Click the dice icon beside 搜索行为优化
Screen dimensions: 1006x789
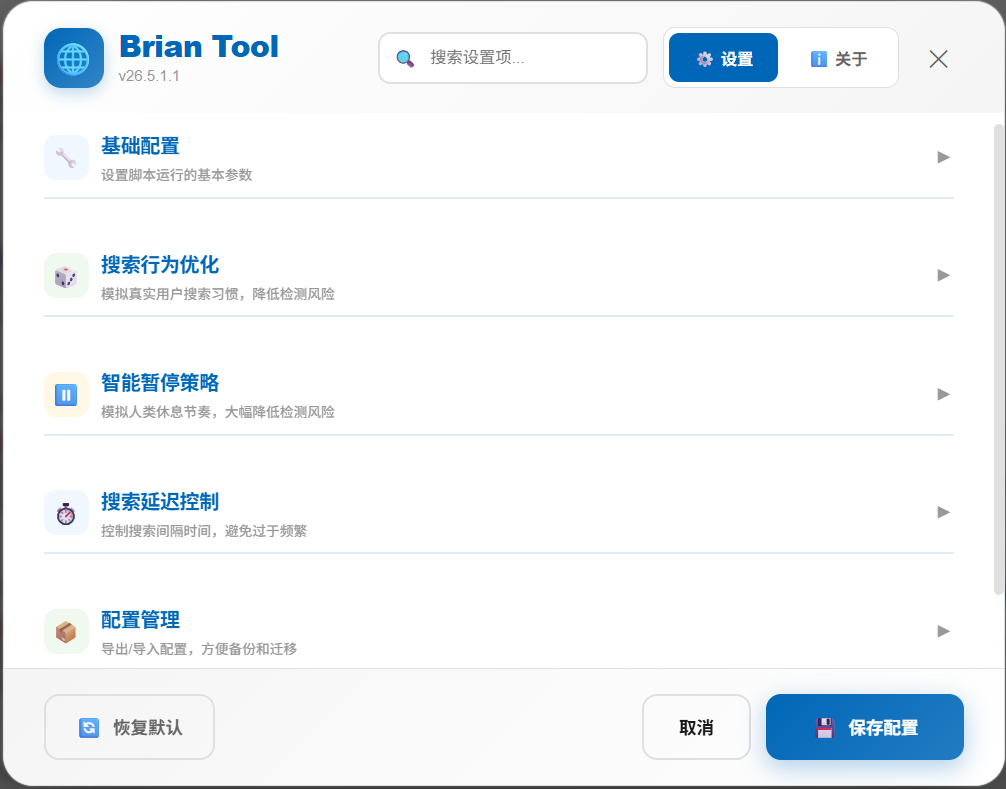(66, 276)
